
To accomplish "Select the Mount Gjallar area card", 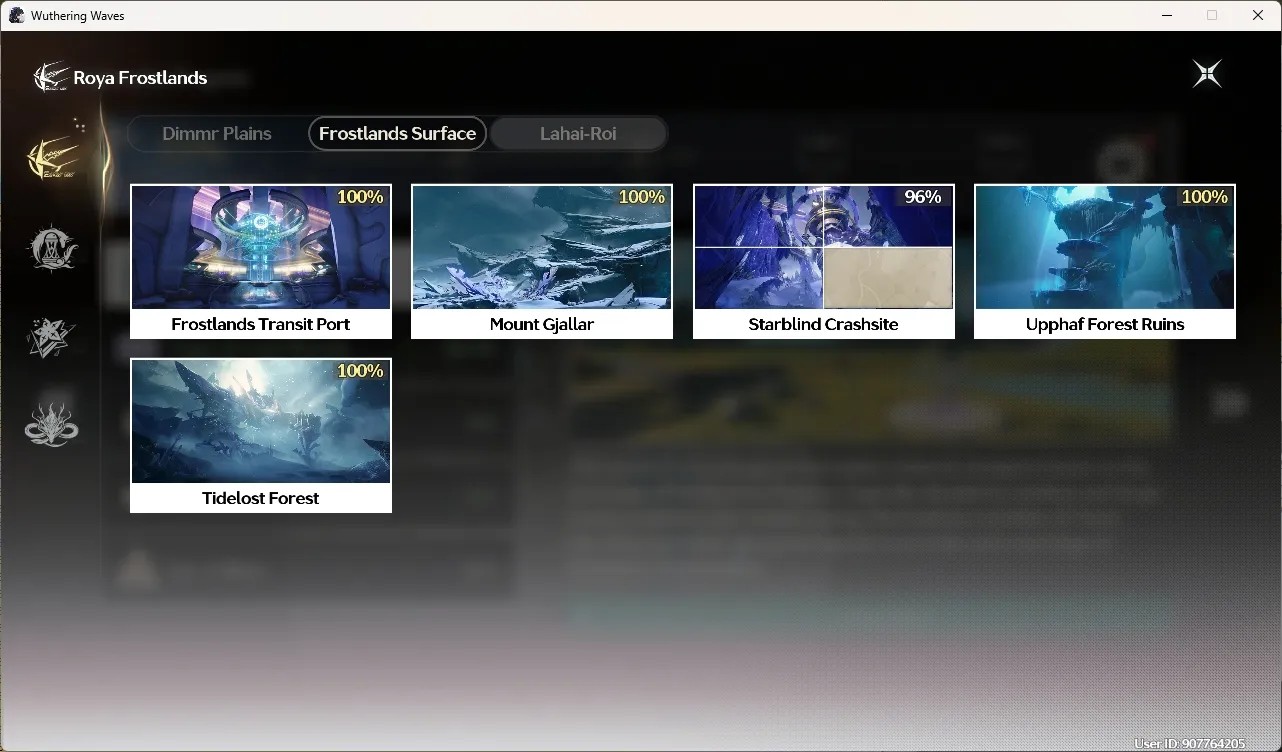I will pyautogui.click(x=542, y=261).
